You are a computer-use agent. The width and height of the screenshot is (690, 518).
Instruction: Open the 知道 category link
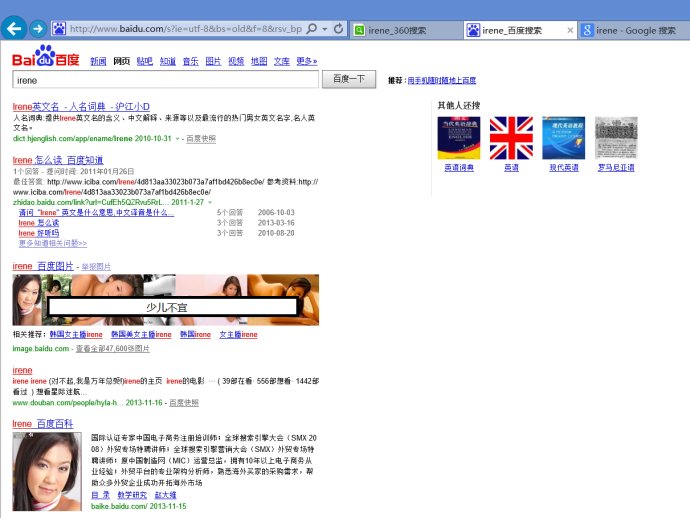pos(167,61)
